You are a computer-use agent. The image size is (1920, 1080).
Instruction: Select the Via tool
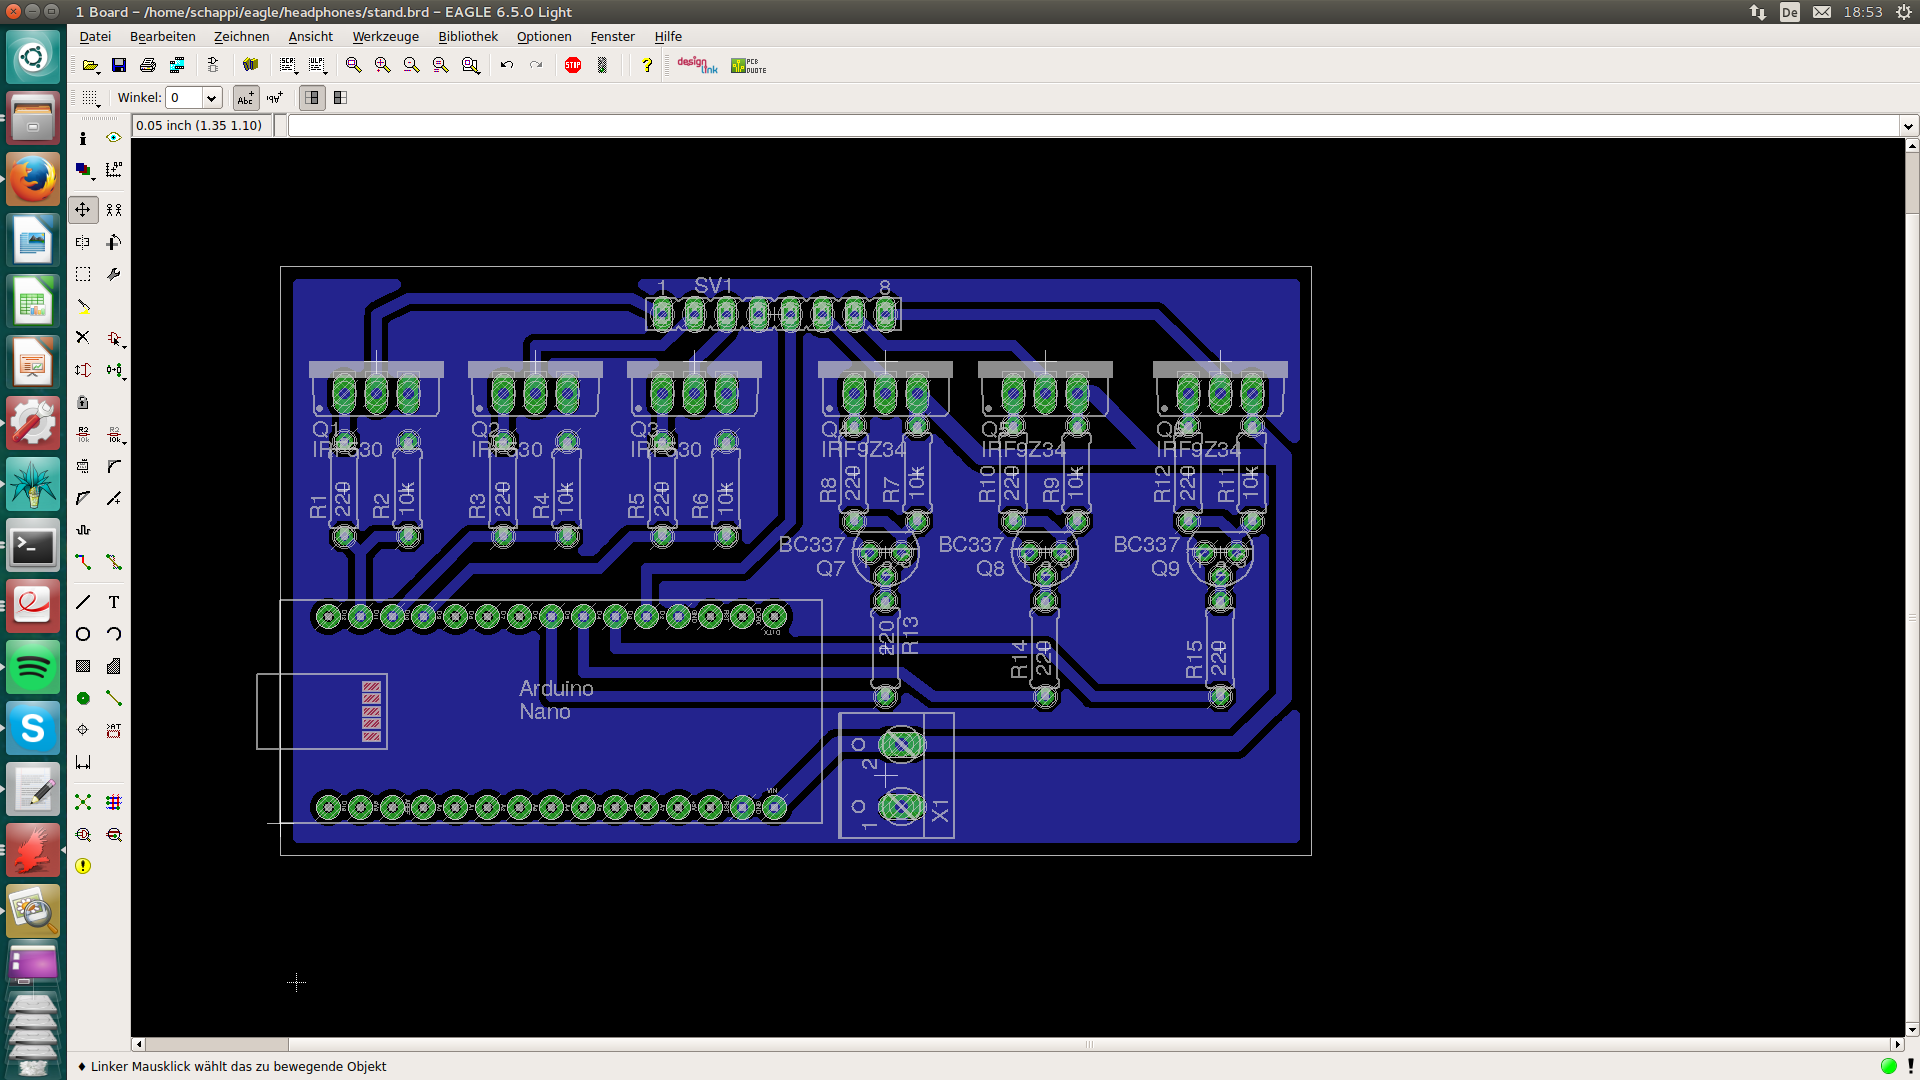click(83, 698)
